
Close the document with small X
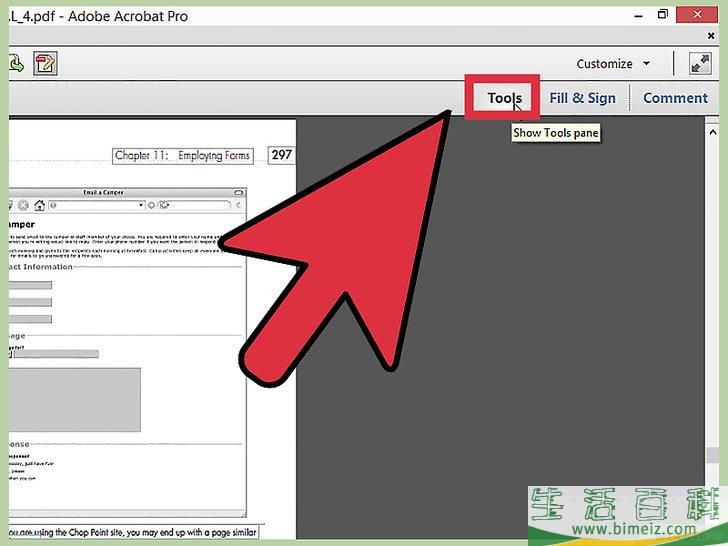point(710,35)
